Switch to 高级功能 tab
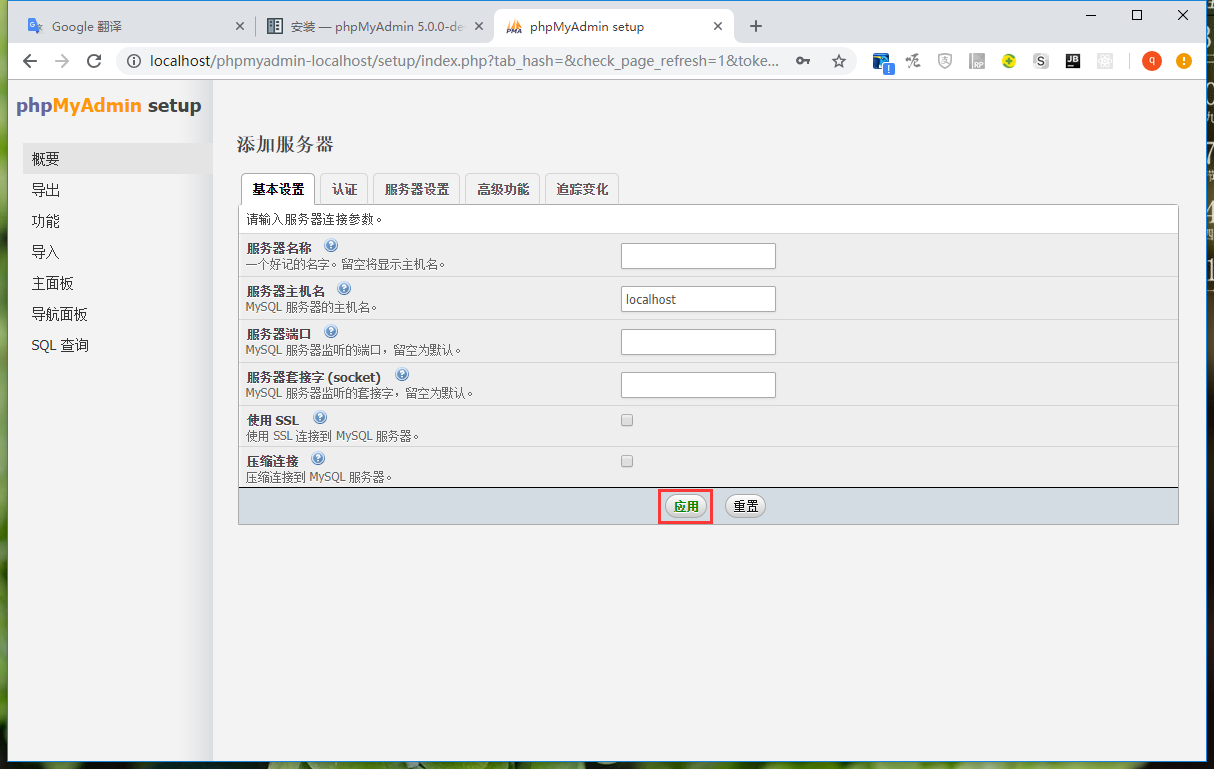 click(503, 189)
